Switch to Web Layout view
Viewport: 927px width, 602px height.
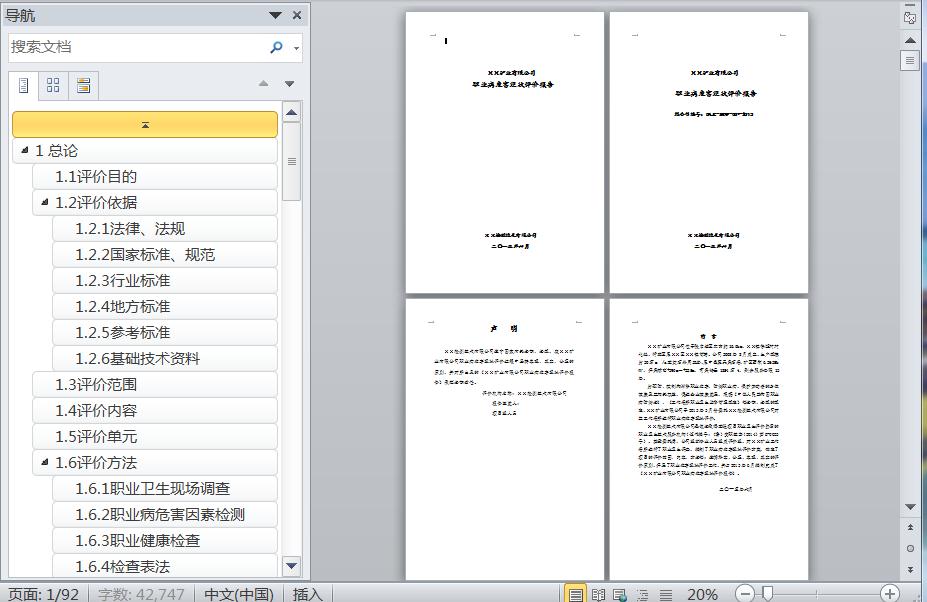(618, 593)
